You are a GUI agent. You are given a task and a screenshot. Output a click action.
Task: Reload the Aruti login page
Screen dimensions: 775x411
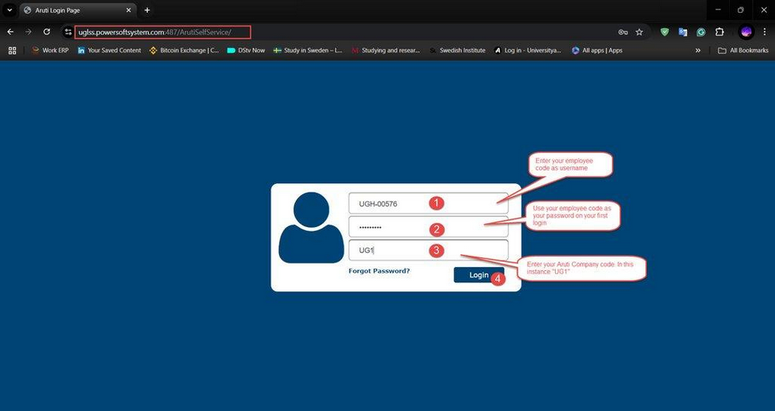point(47,32)
